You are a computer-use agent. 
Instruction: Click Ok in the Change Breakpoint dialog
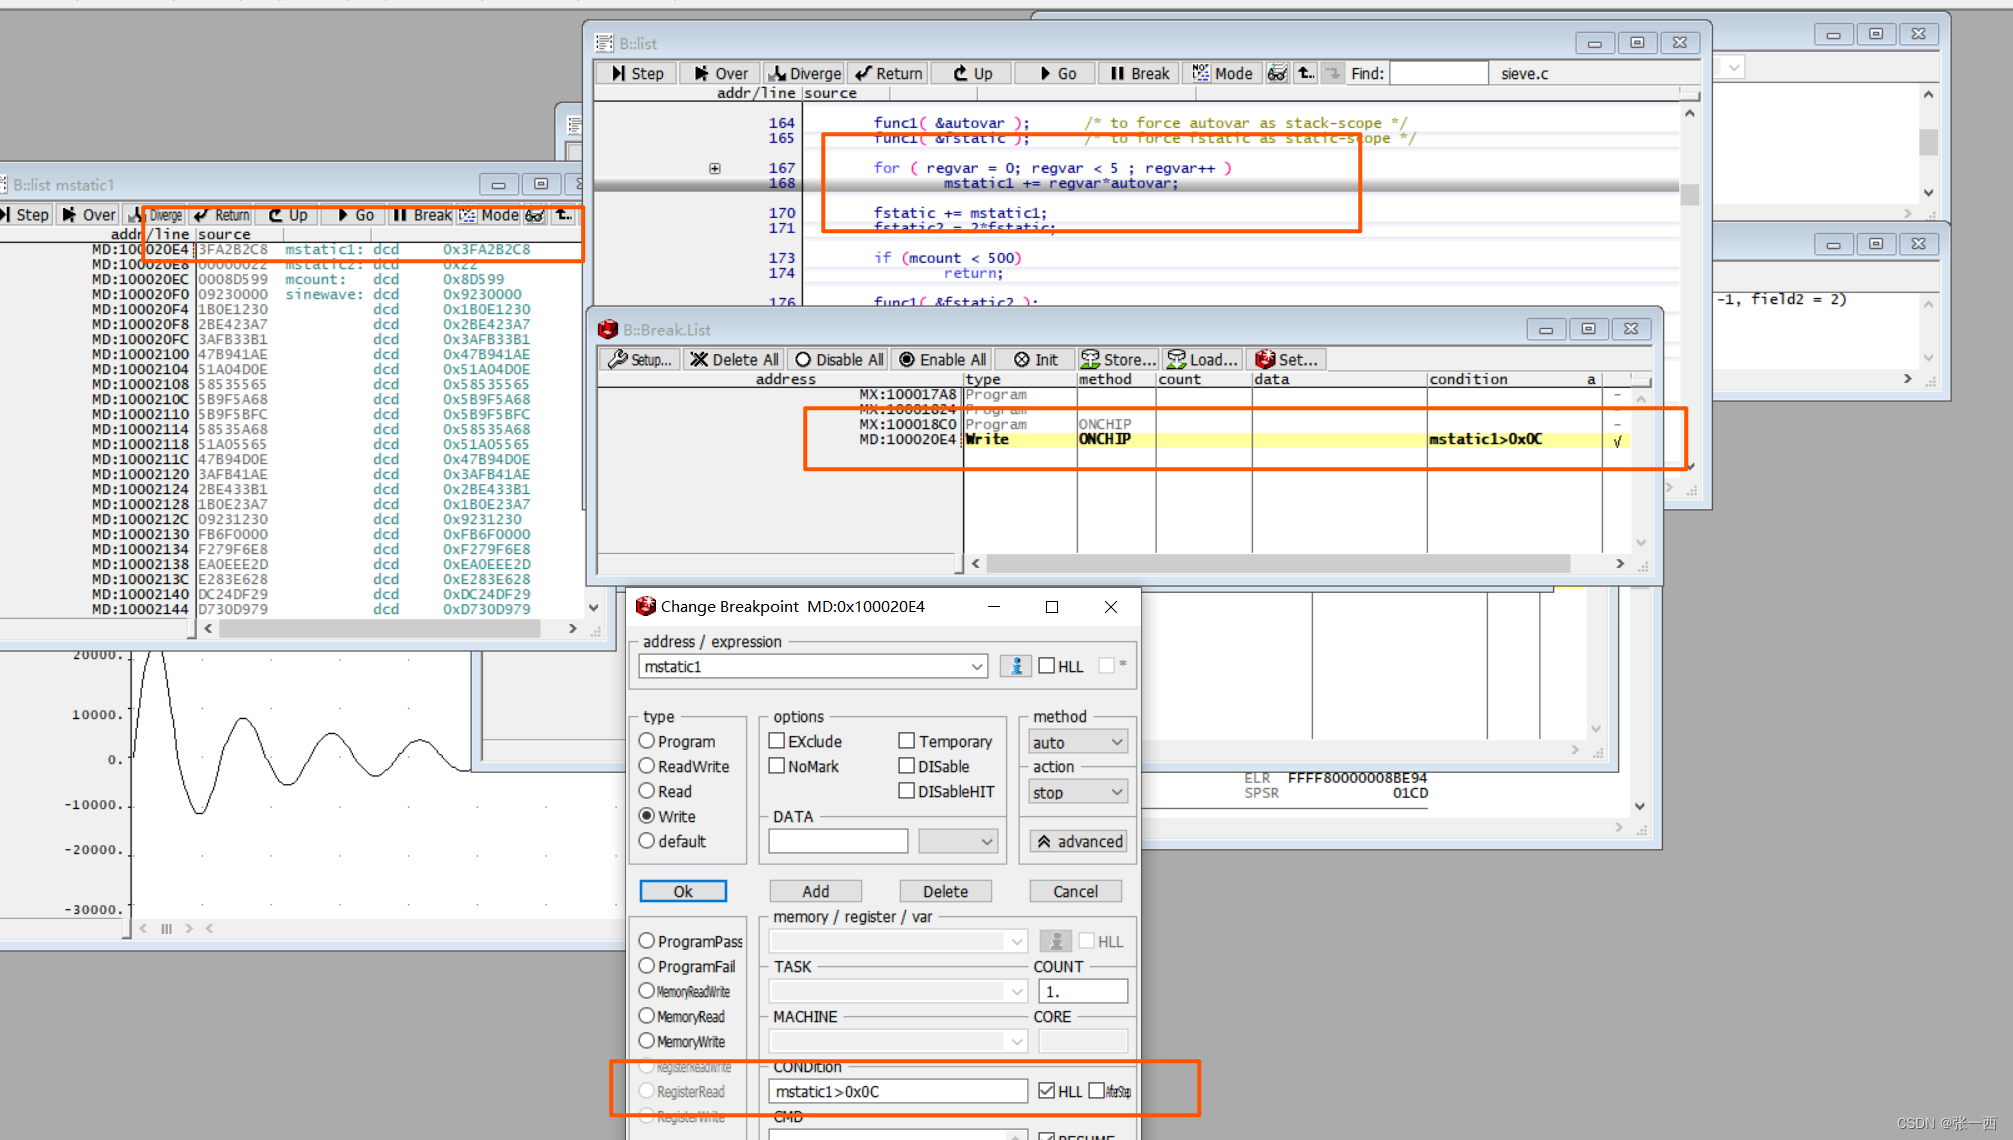point(683,891)
